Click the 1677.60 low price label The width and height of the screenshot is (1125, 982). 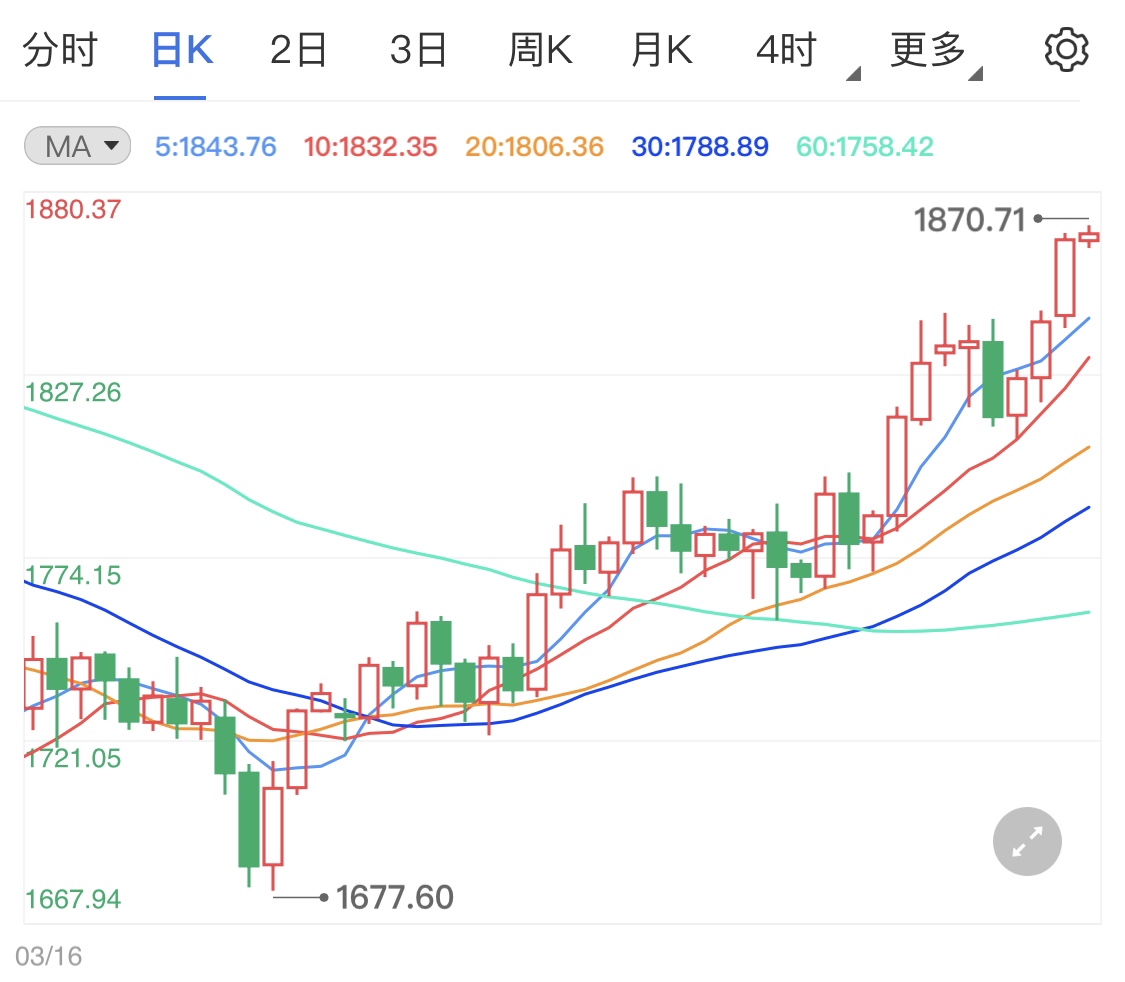click(x=395, y=897)
